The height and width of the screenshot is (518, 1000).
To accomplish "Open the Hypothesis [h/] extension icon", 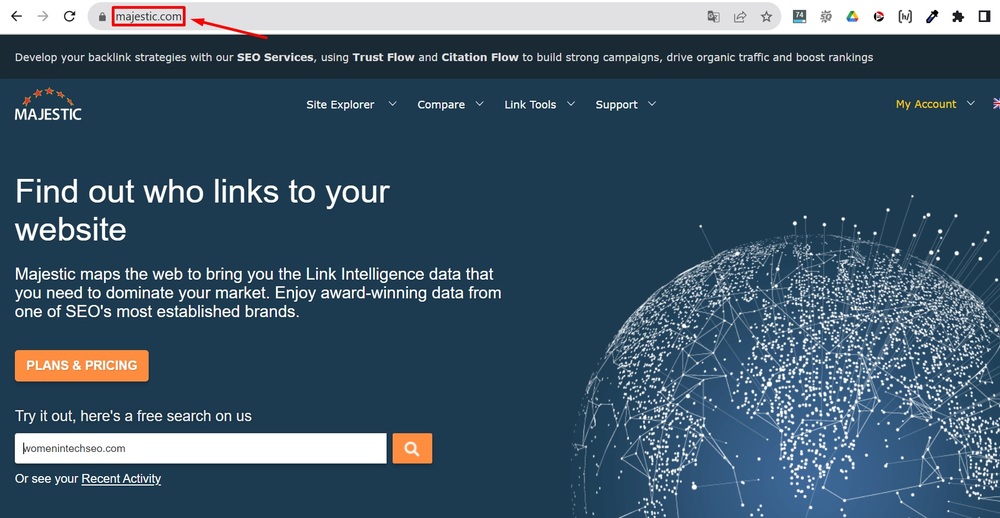I will click(x=905, y=17).
